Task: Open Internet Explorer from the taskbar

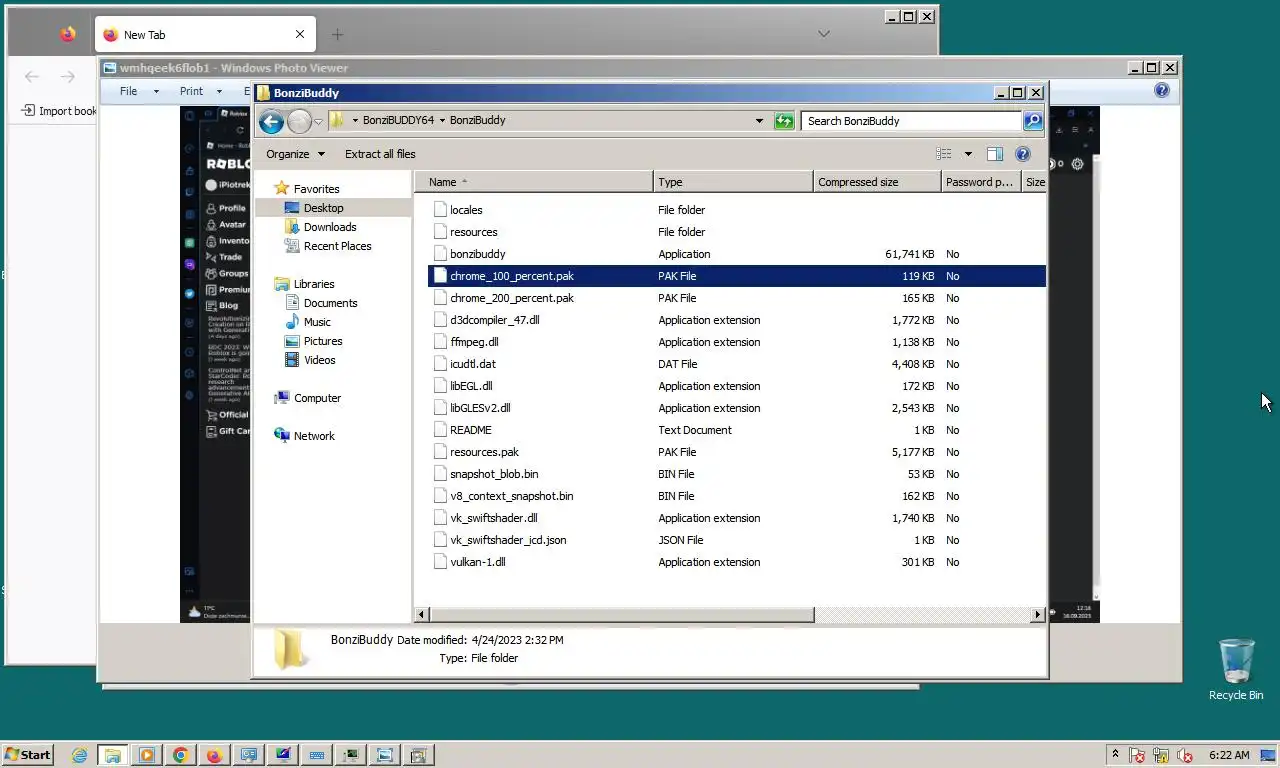Action: coord(79,755)
